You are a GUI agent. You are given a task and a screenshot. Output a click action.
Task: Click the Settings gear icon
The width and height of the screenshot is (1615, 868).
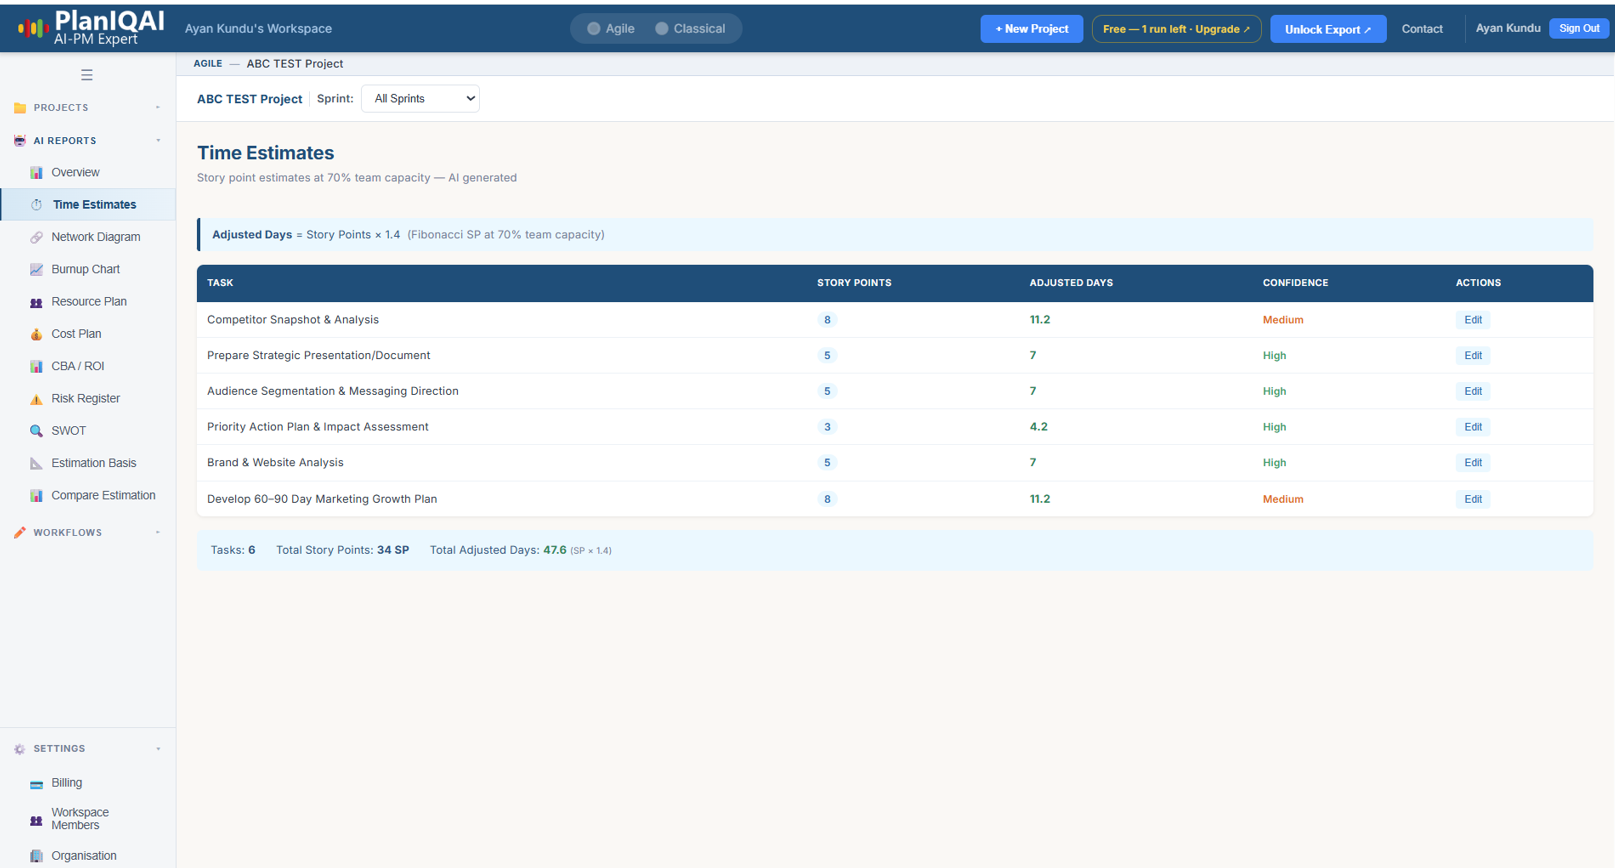(20, 749)
